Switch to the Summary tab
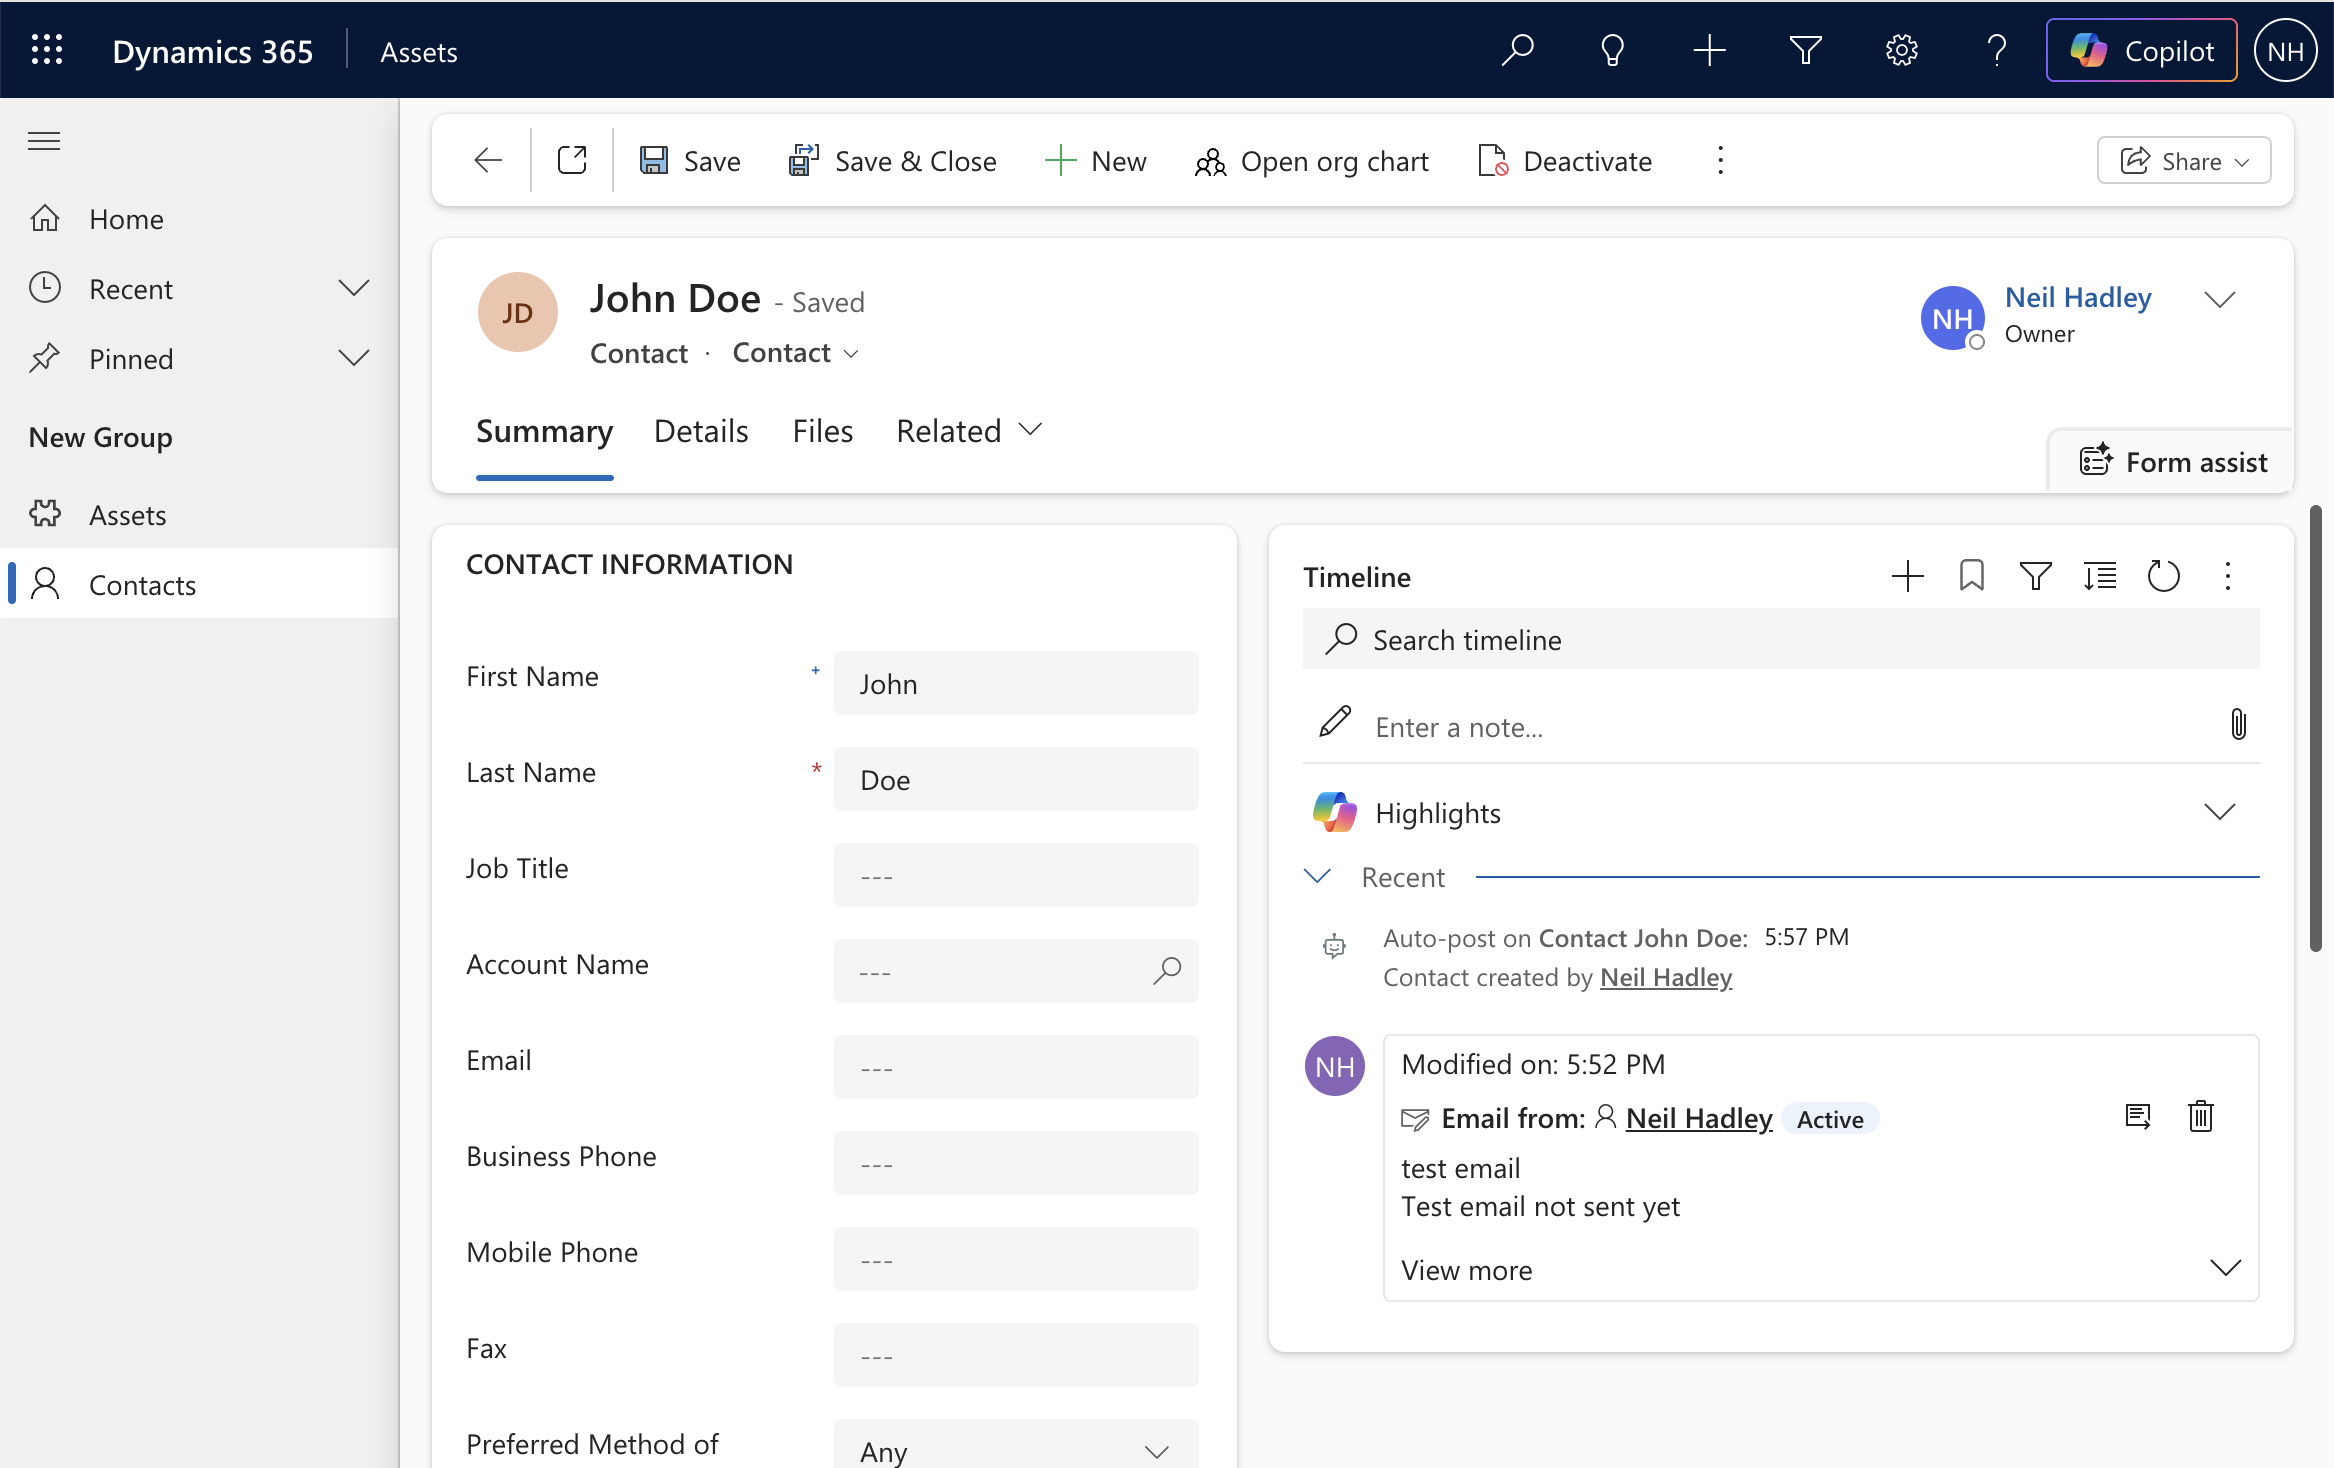The height and width of the screenshot is (1468, 2334). [x=544, y=431]
